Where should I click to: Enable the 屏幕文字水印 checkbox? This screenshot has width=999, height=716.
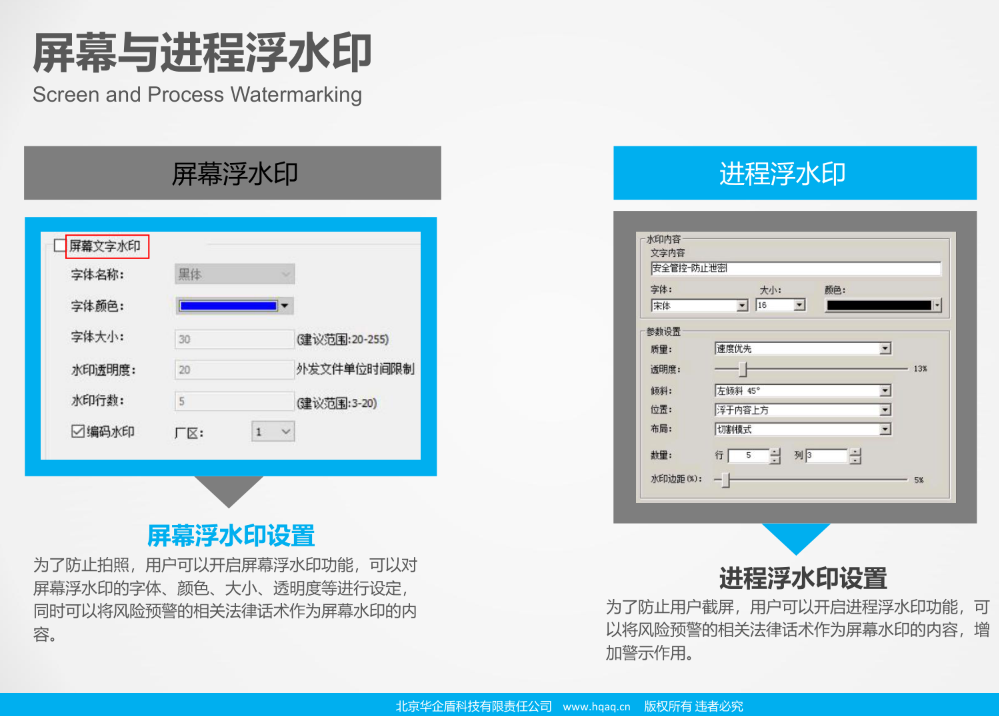[x=60, y=246]
